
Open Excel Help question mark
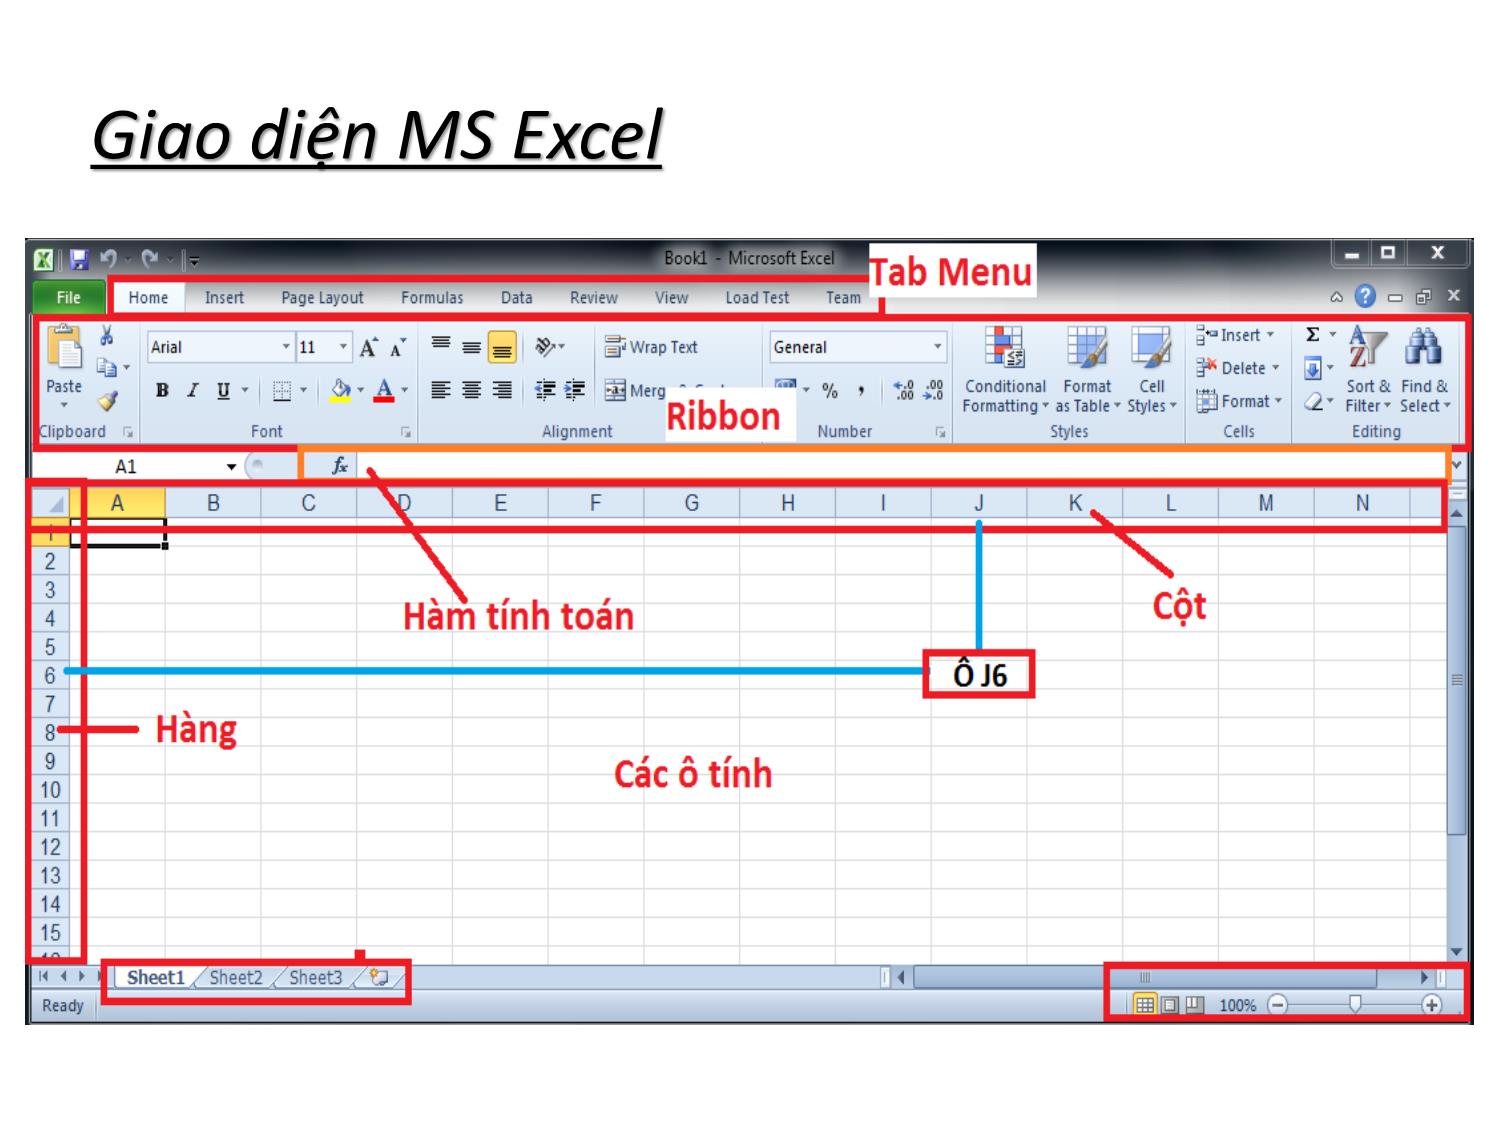[1365, 296]
